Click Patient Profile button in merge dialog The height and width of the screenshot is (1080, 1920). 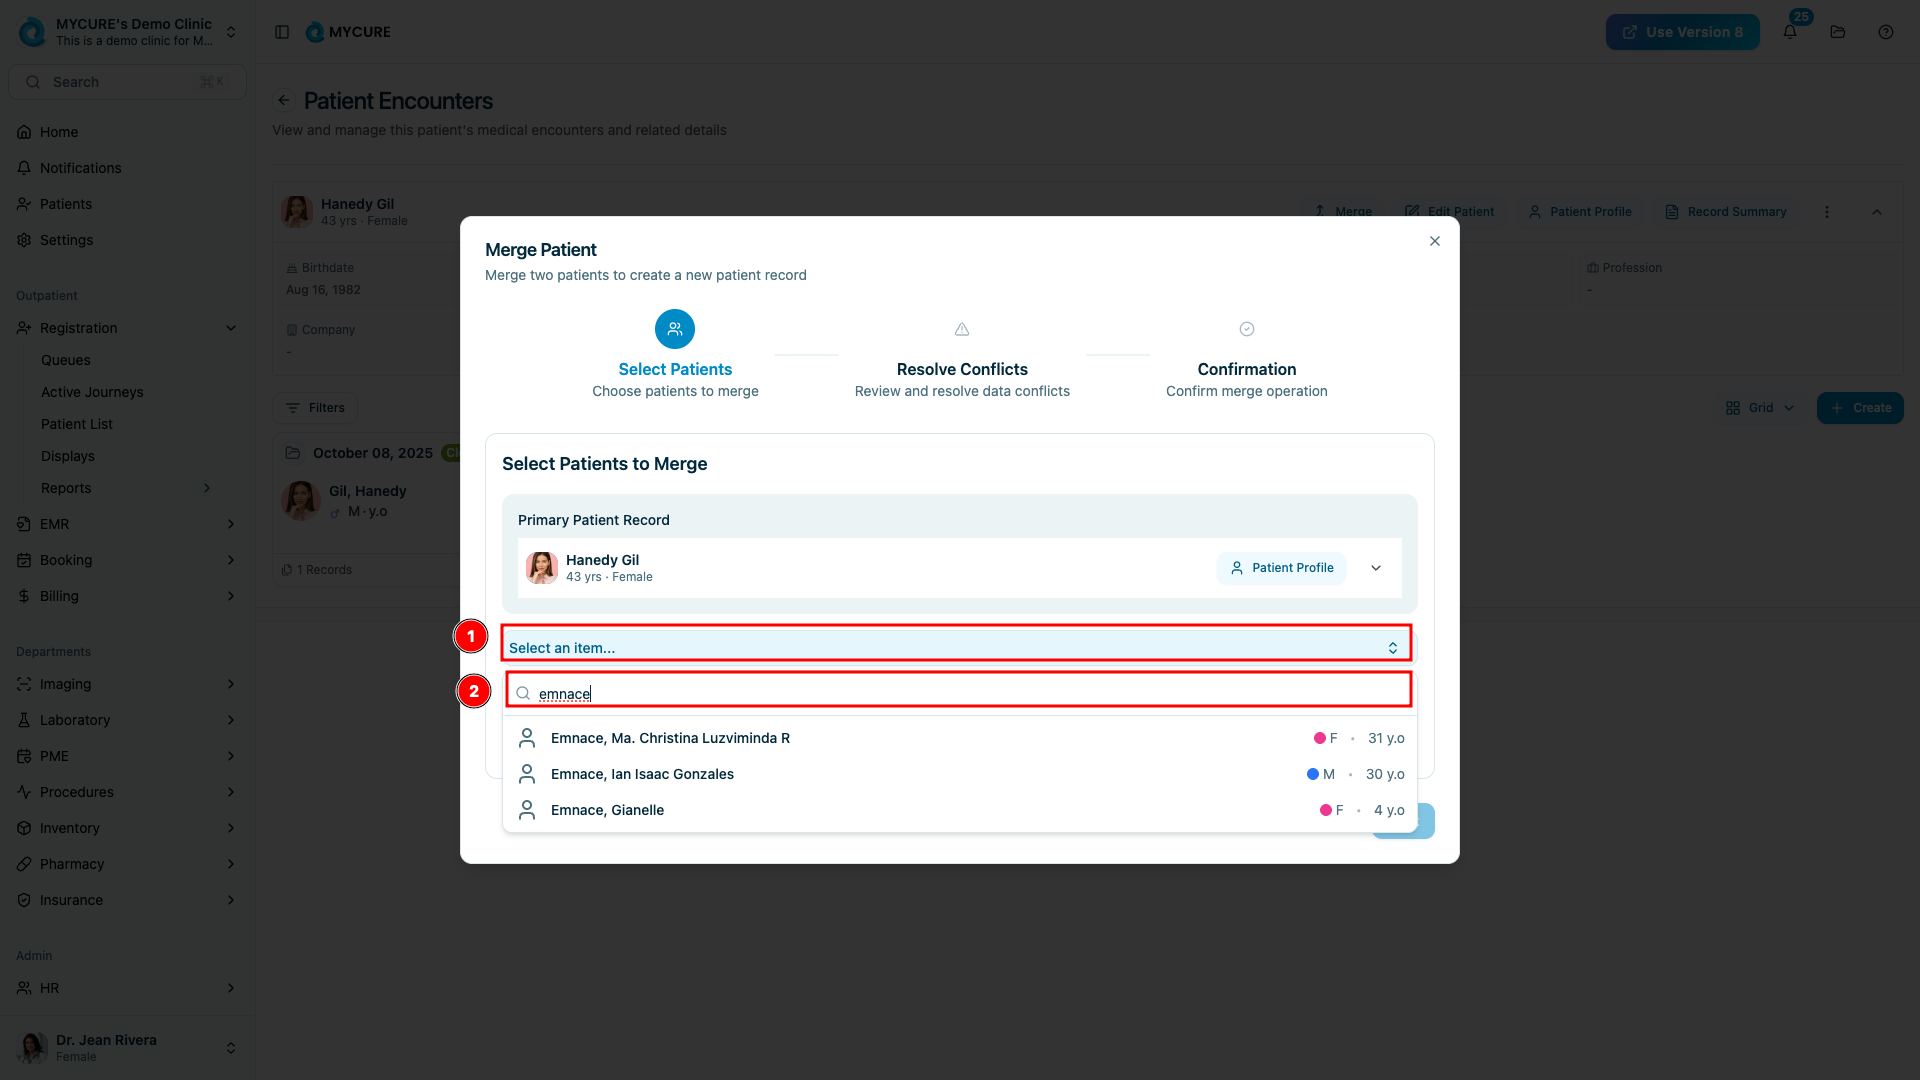(1282, 568)
